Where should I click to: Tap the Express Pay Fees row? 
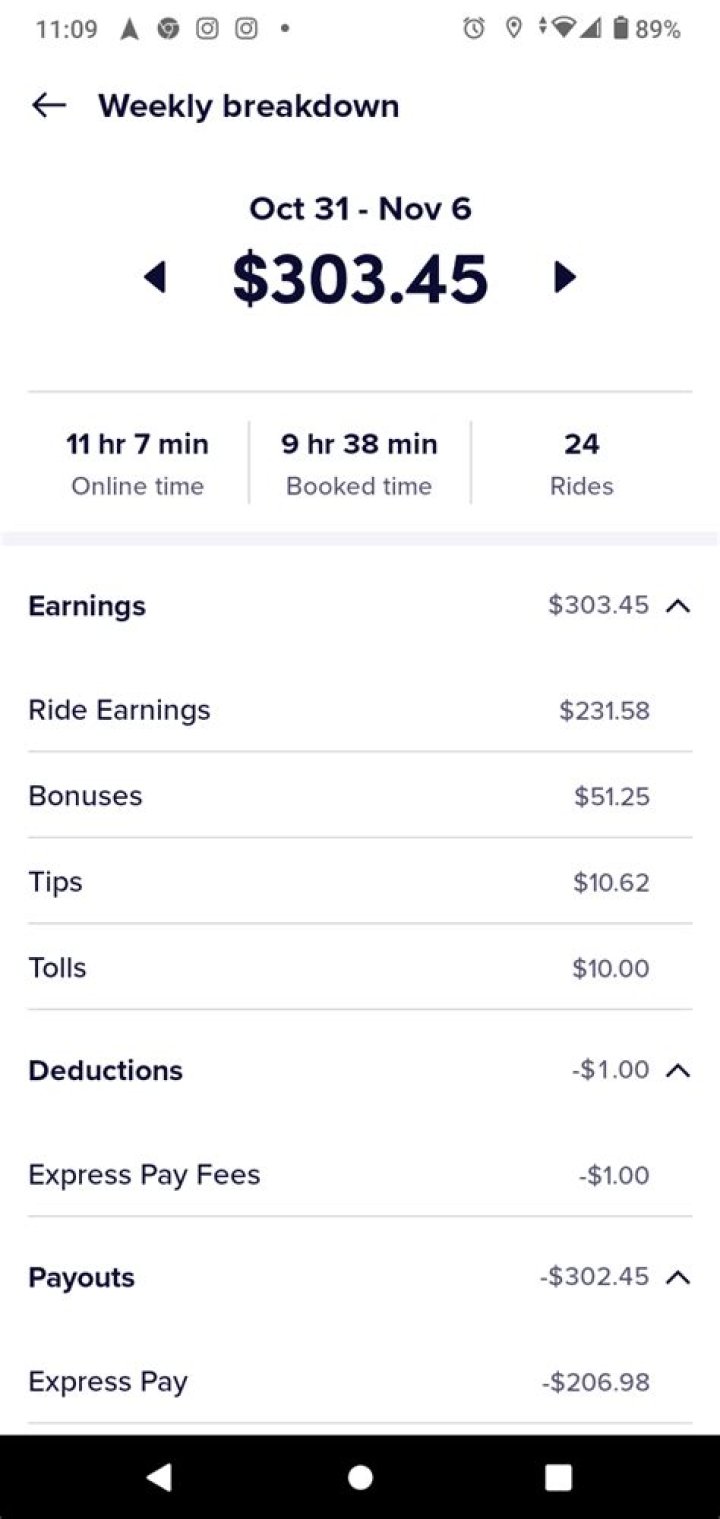(x=360, y=1174)
